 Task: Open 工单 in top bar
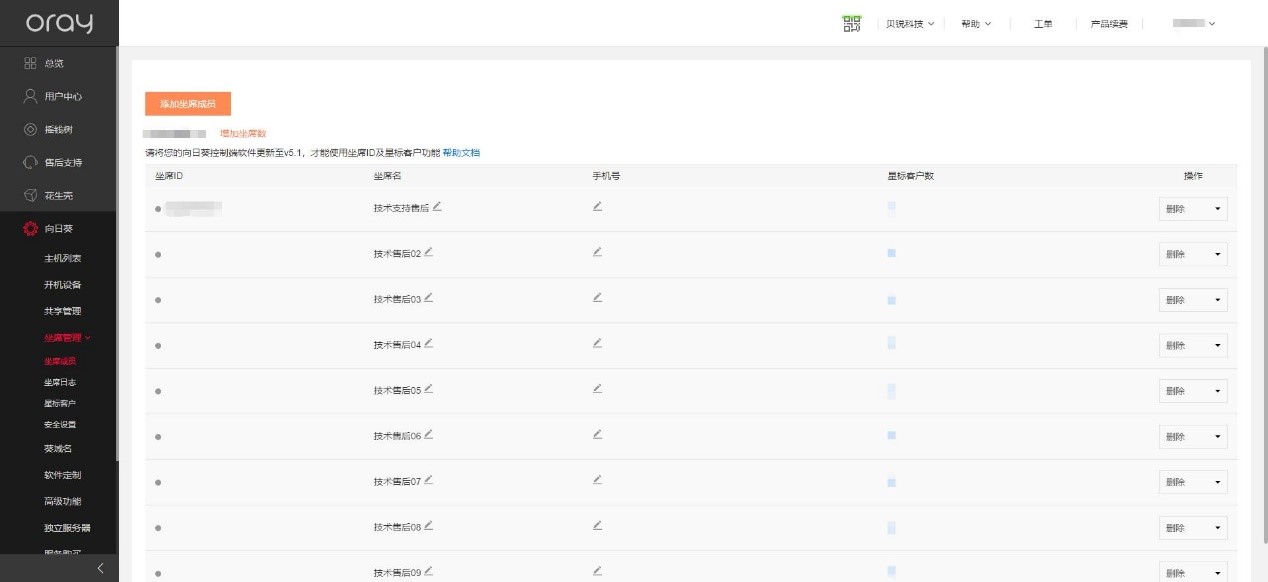tap(1043, 23)
